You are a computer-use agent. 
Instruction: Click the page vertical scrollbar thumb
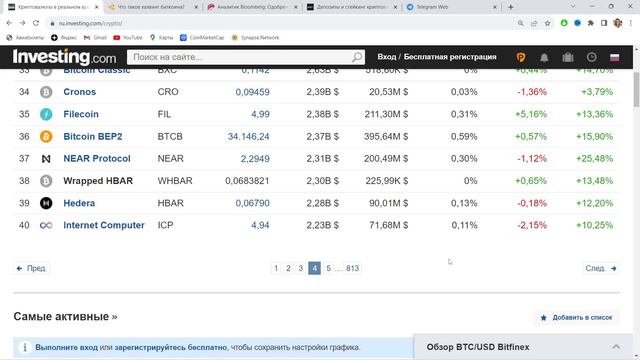tap(636, 89)
